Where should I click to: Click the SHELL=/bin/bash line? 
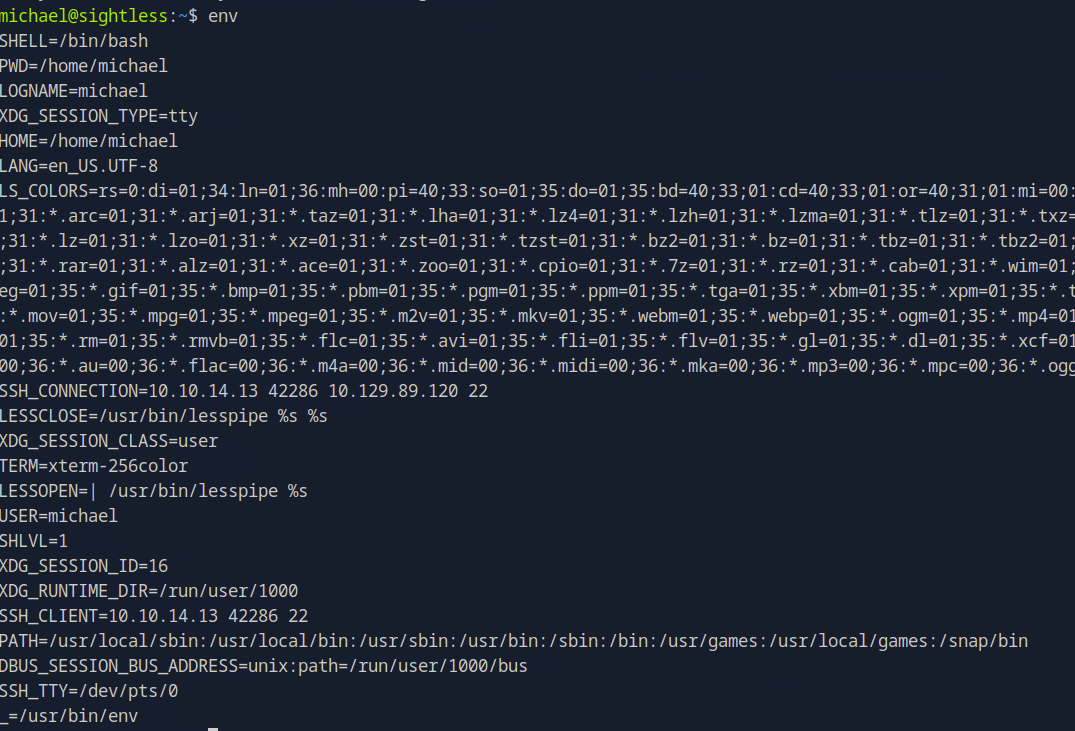[74, 41]
